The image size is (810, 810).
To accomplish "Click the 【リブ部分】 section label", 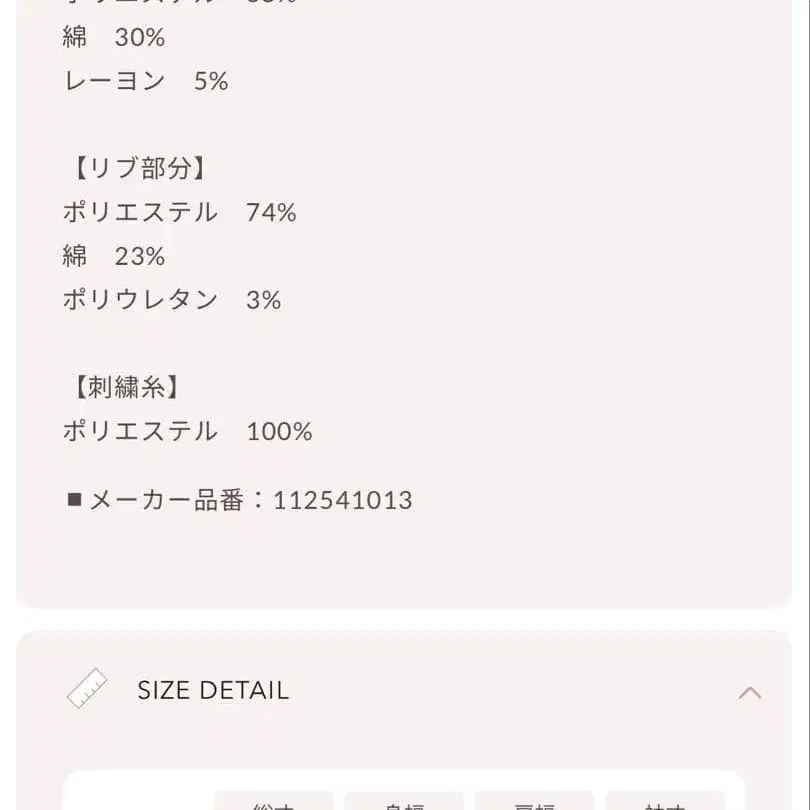I will [x=136, y=168].
